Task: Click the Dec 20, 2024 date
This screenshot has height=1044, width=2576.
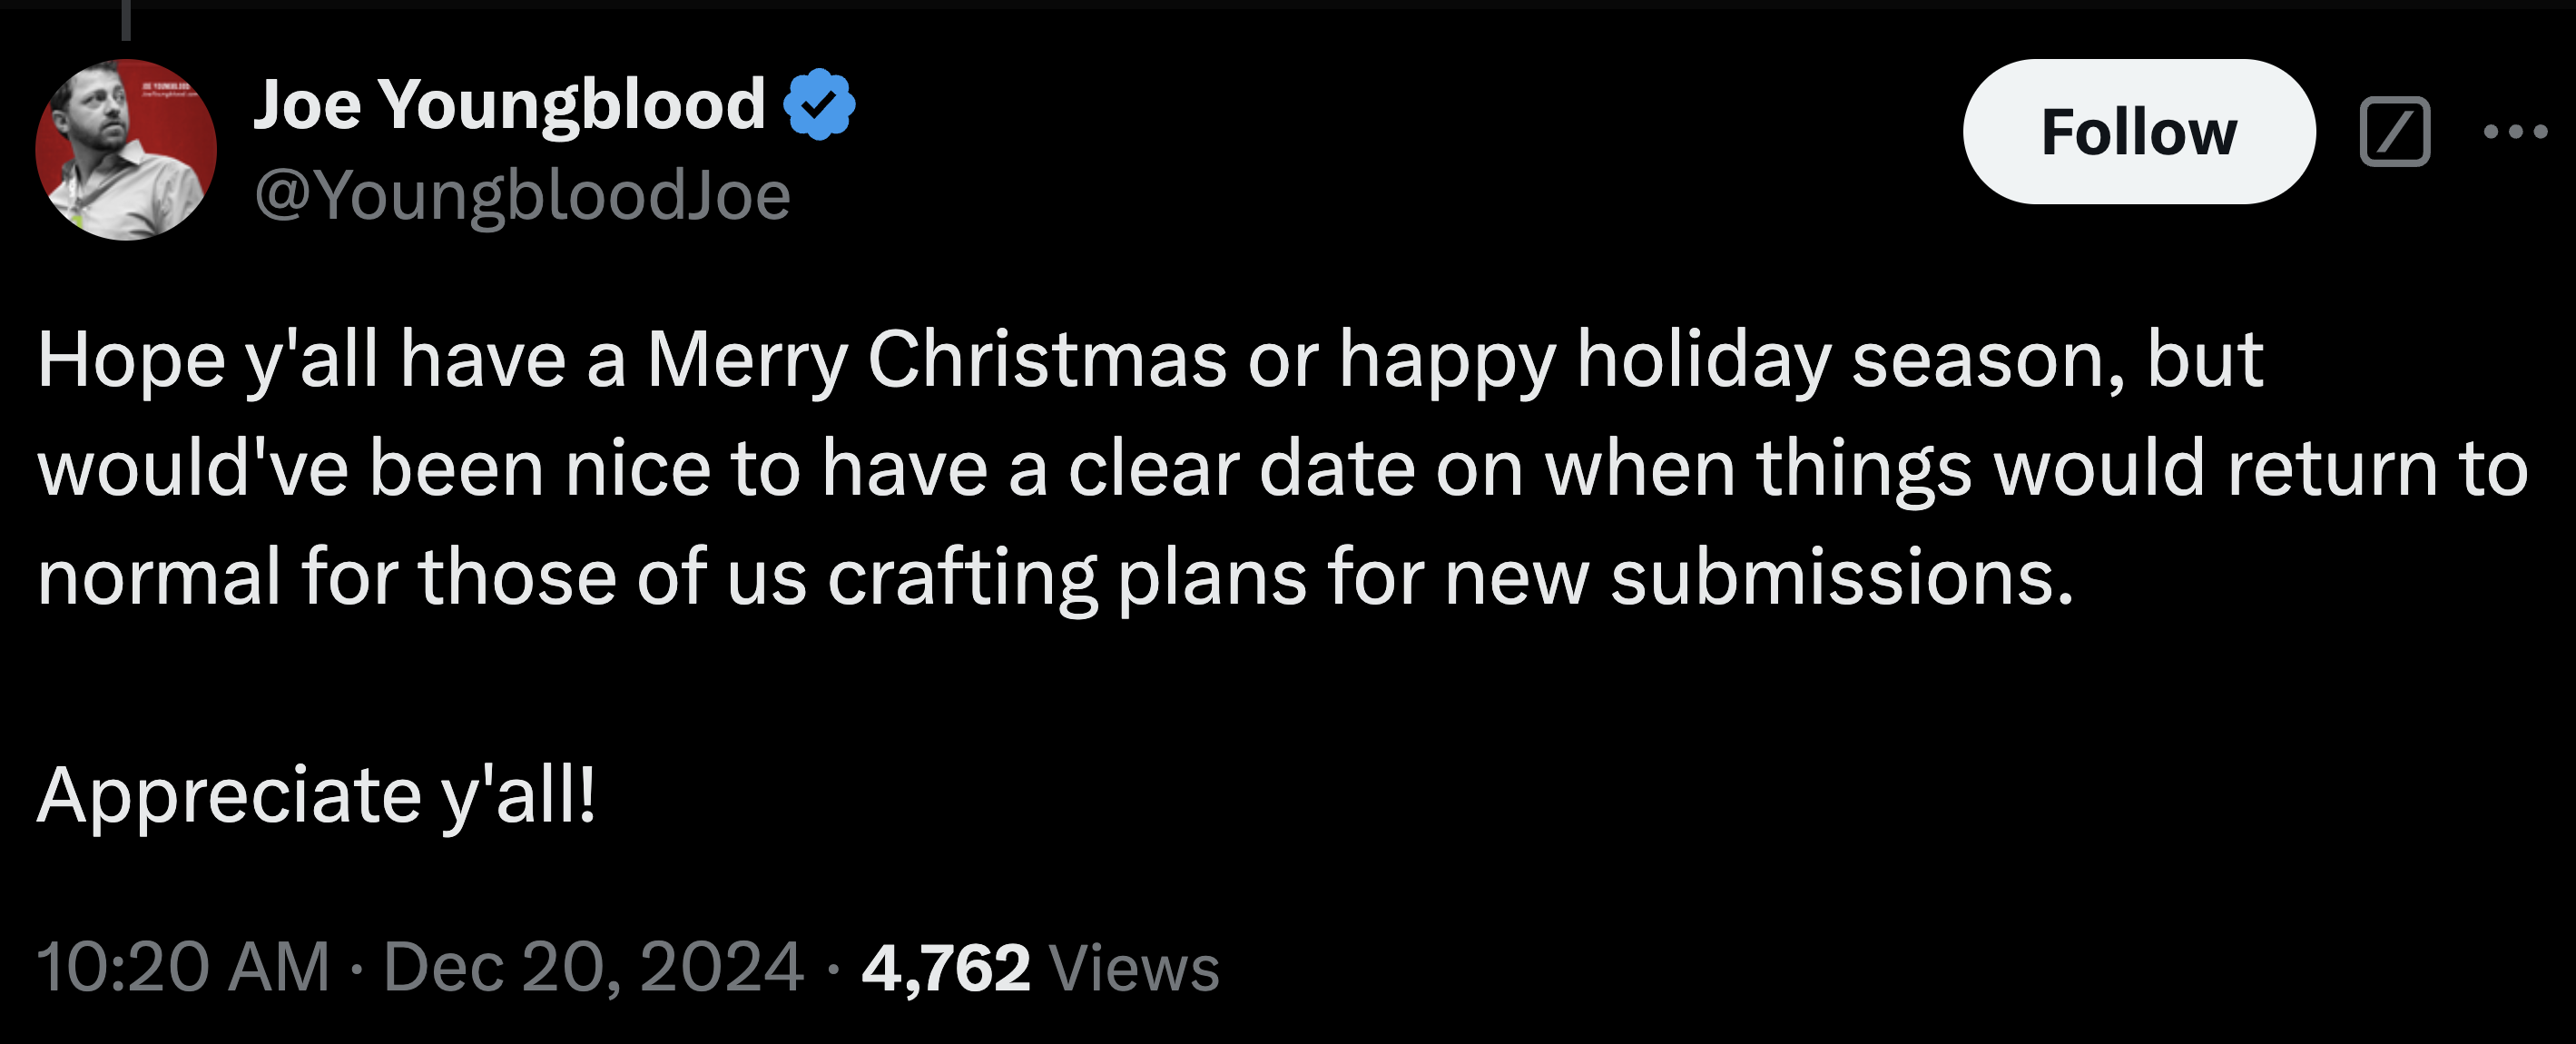Action: click(593, 967)
